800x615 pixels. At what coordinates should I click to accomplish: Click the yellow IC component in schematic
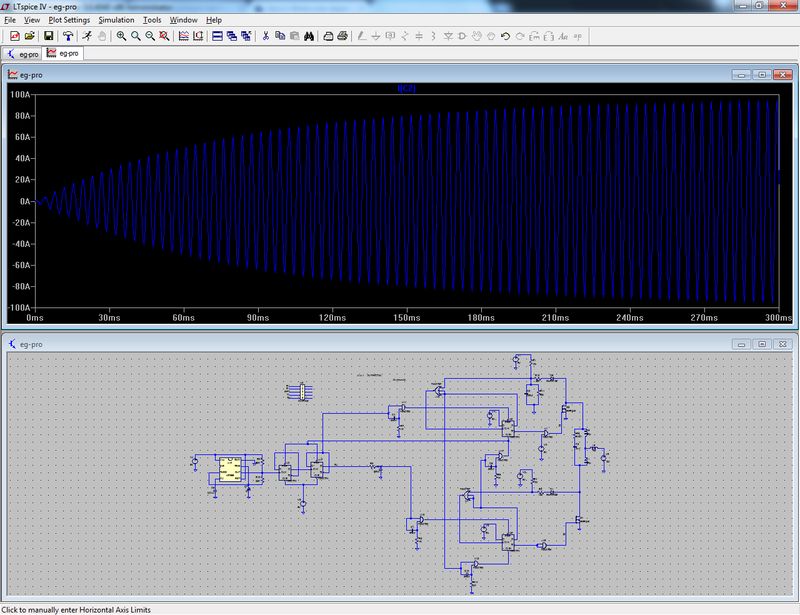point(230,469)
